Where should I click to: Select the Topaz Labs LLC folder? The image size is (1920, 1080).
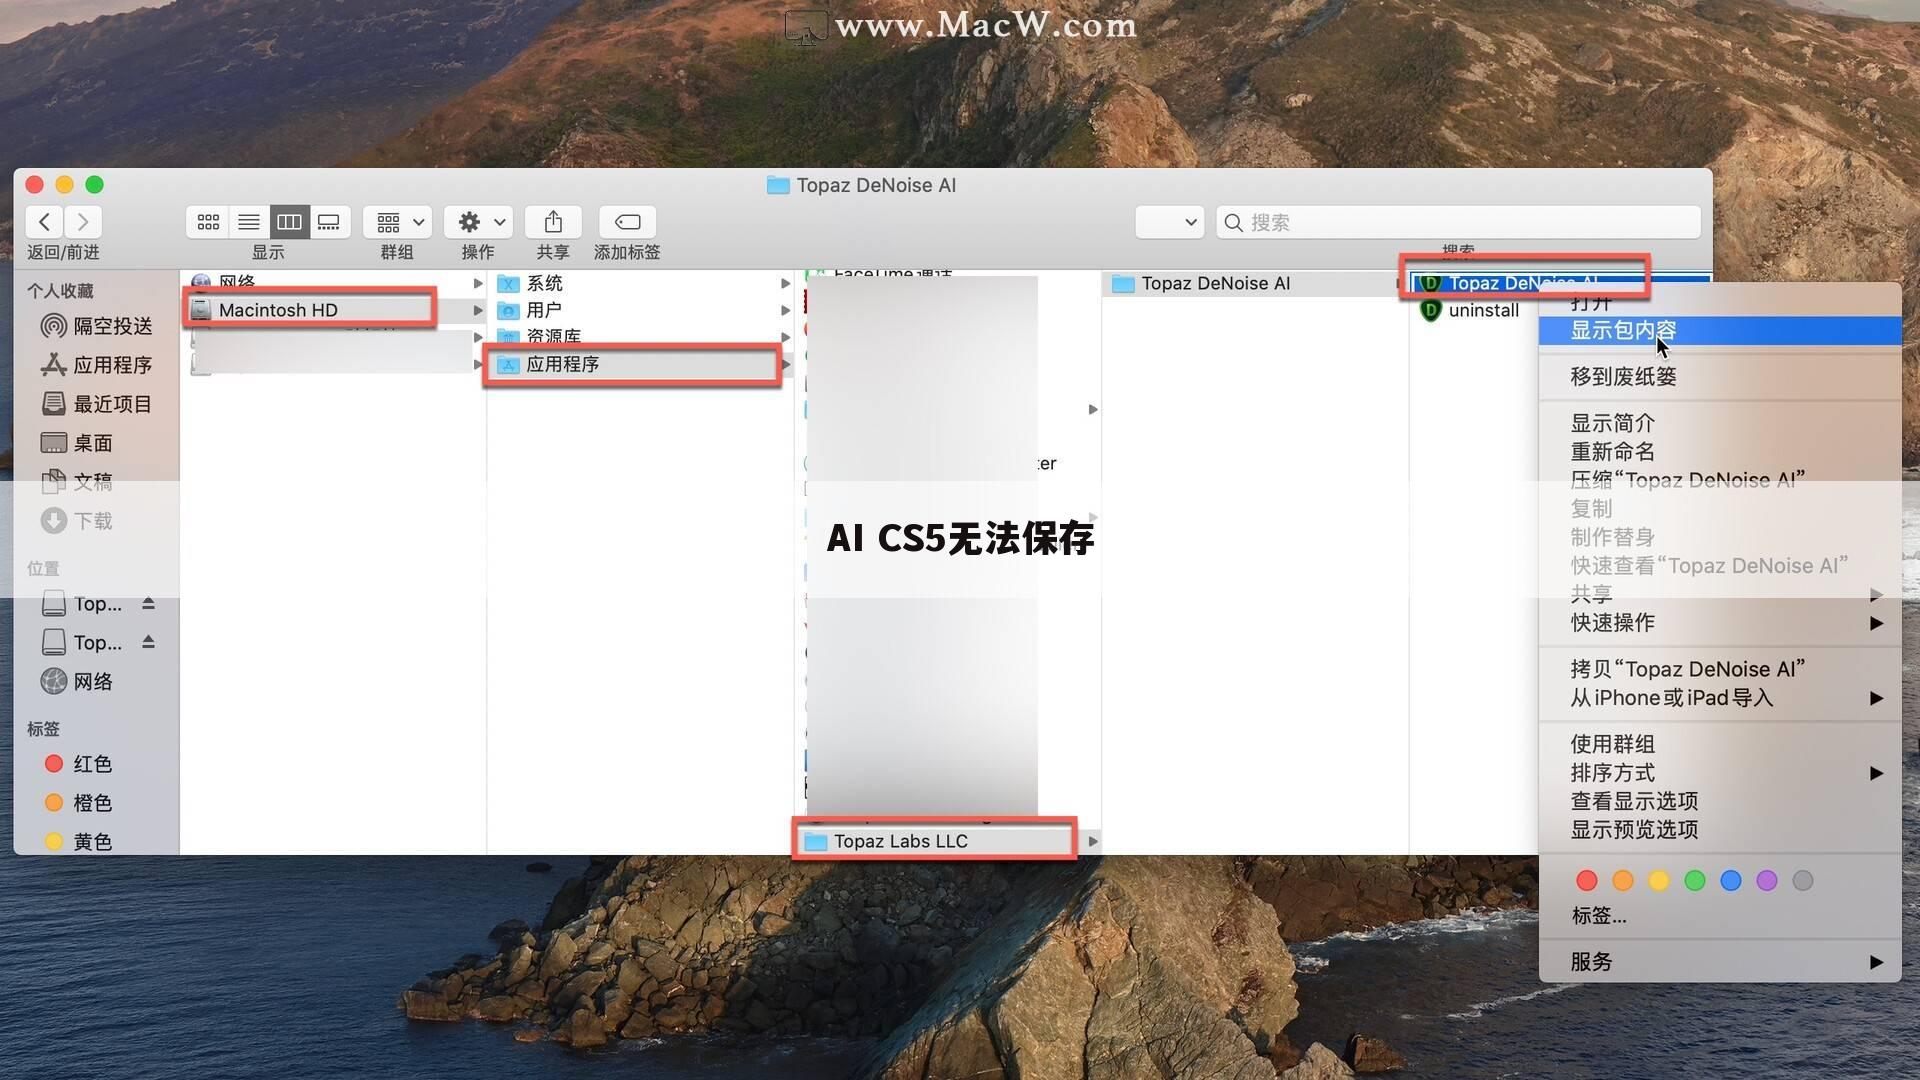tap(935, 842)
